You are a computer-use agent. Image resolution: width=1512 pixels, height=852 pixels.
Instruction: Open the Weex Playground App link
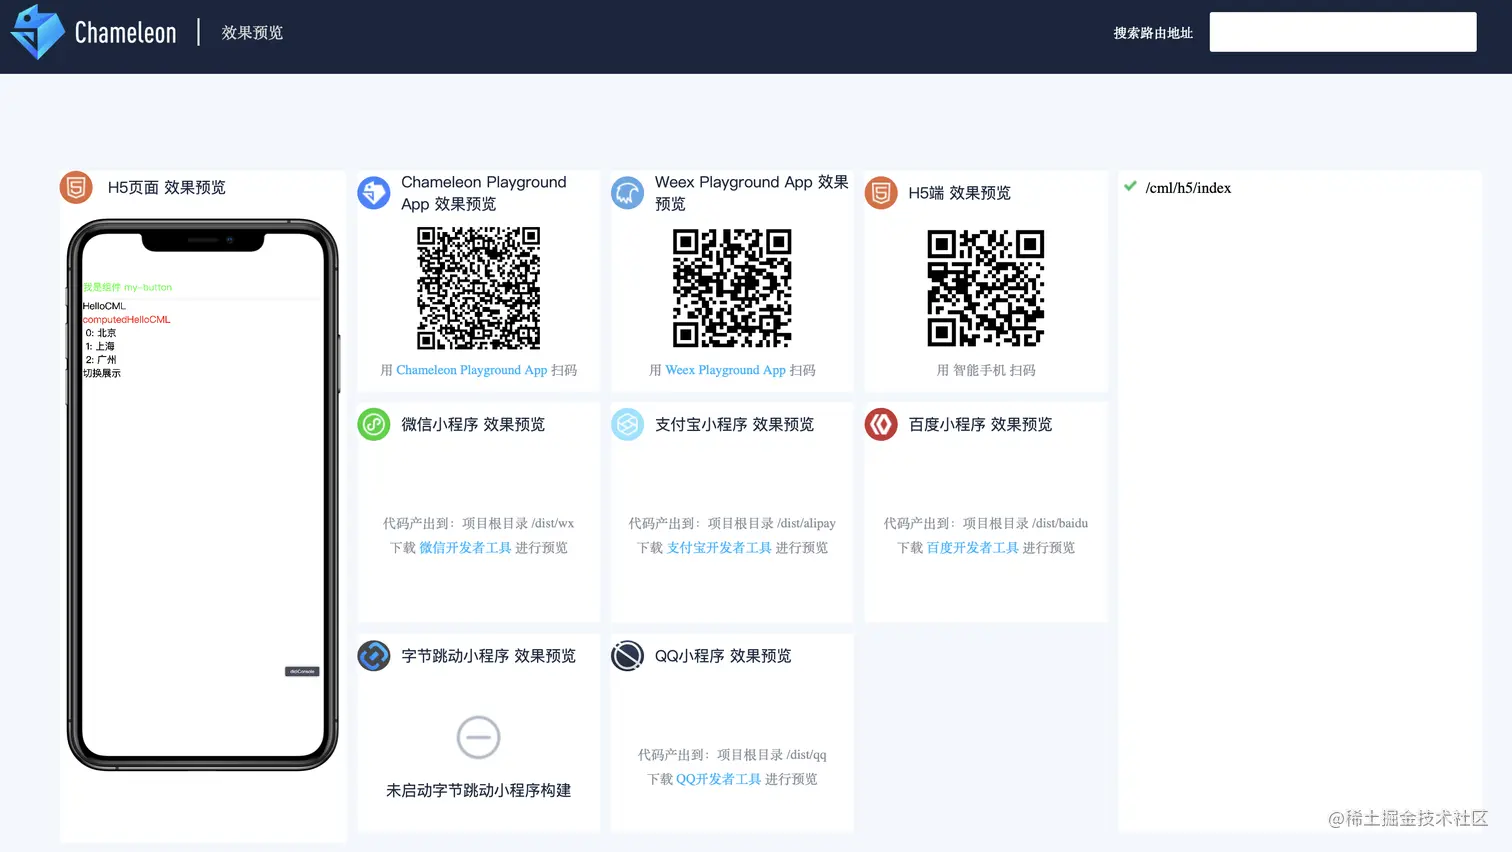[726, 370]
